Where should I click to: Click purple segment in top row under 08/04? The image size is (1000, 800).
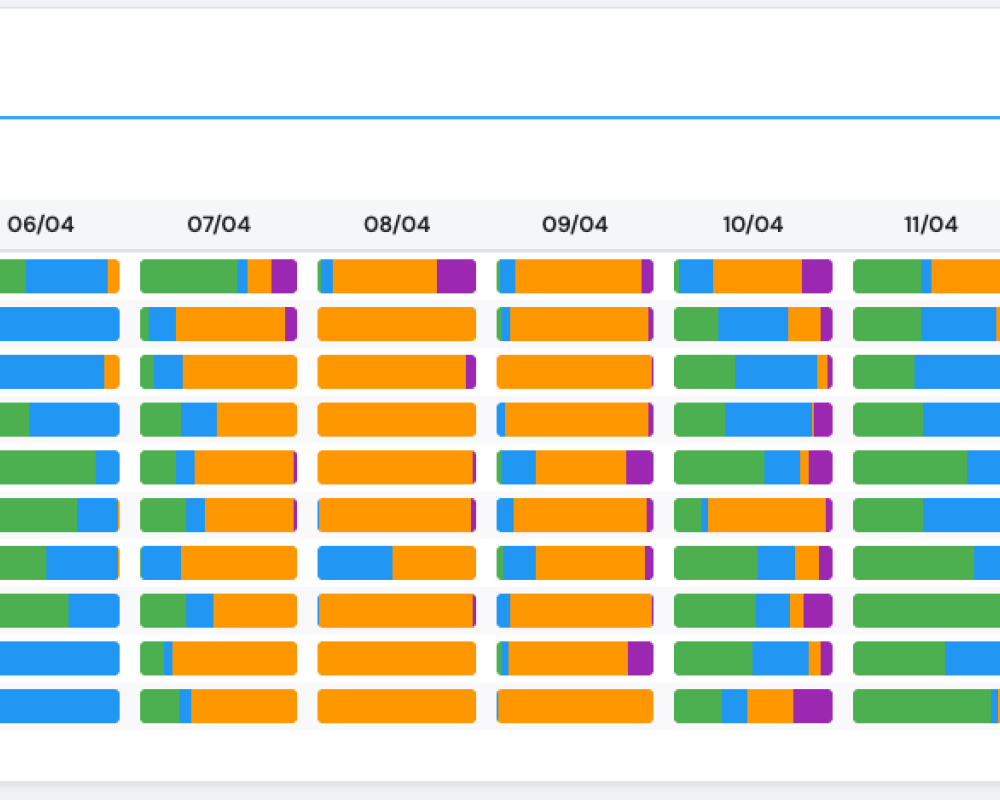click(x=456, y=276)
